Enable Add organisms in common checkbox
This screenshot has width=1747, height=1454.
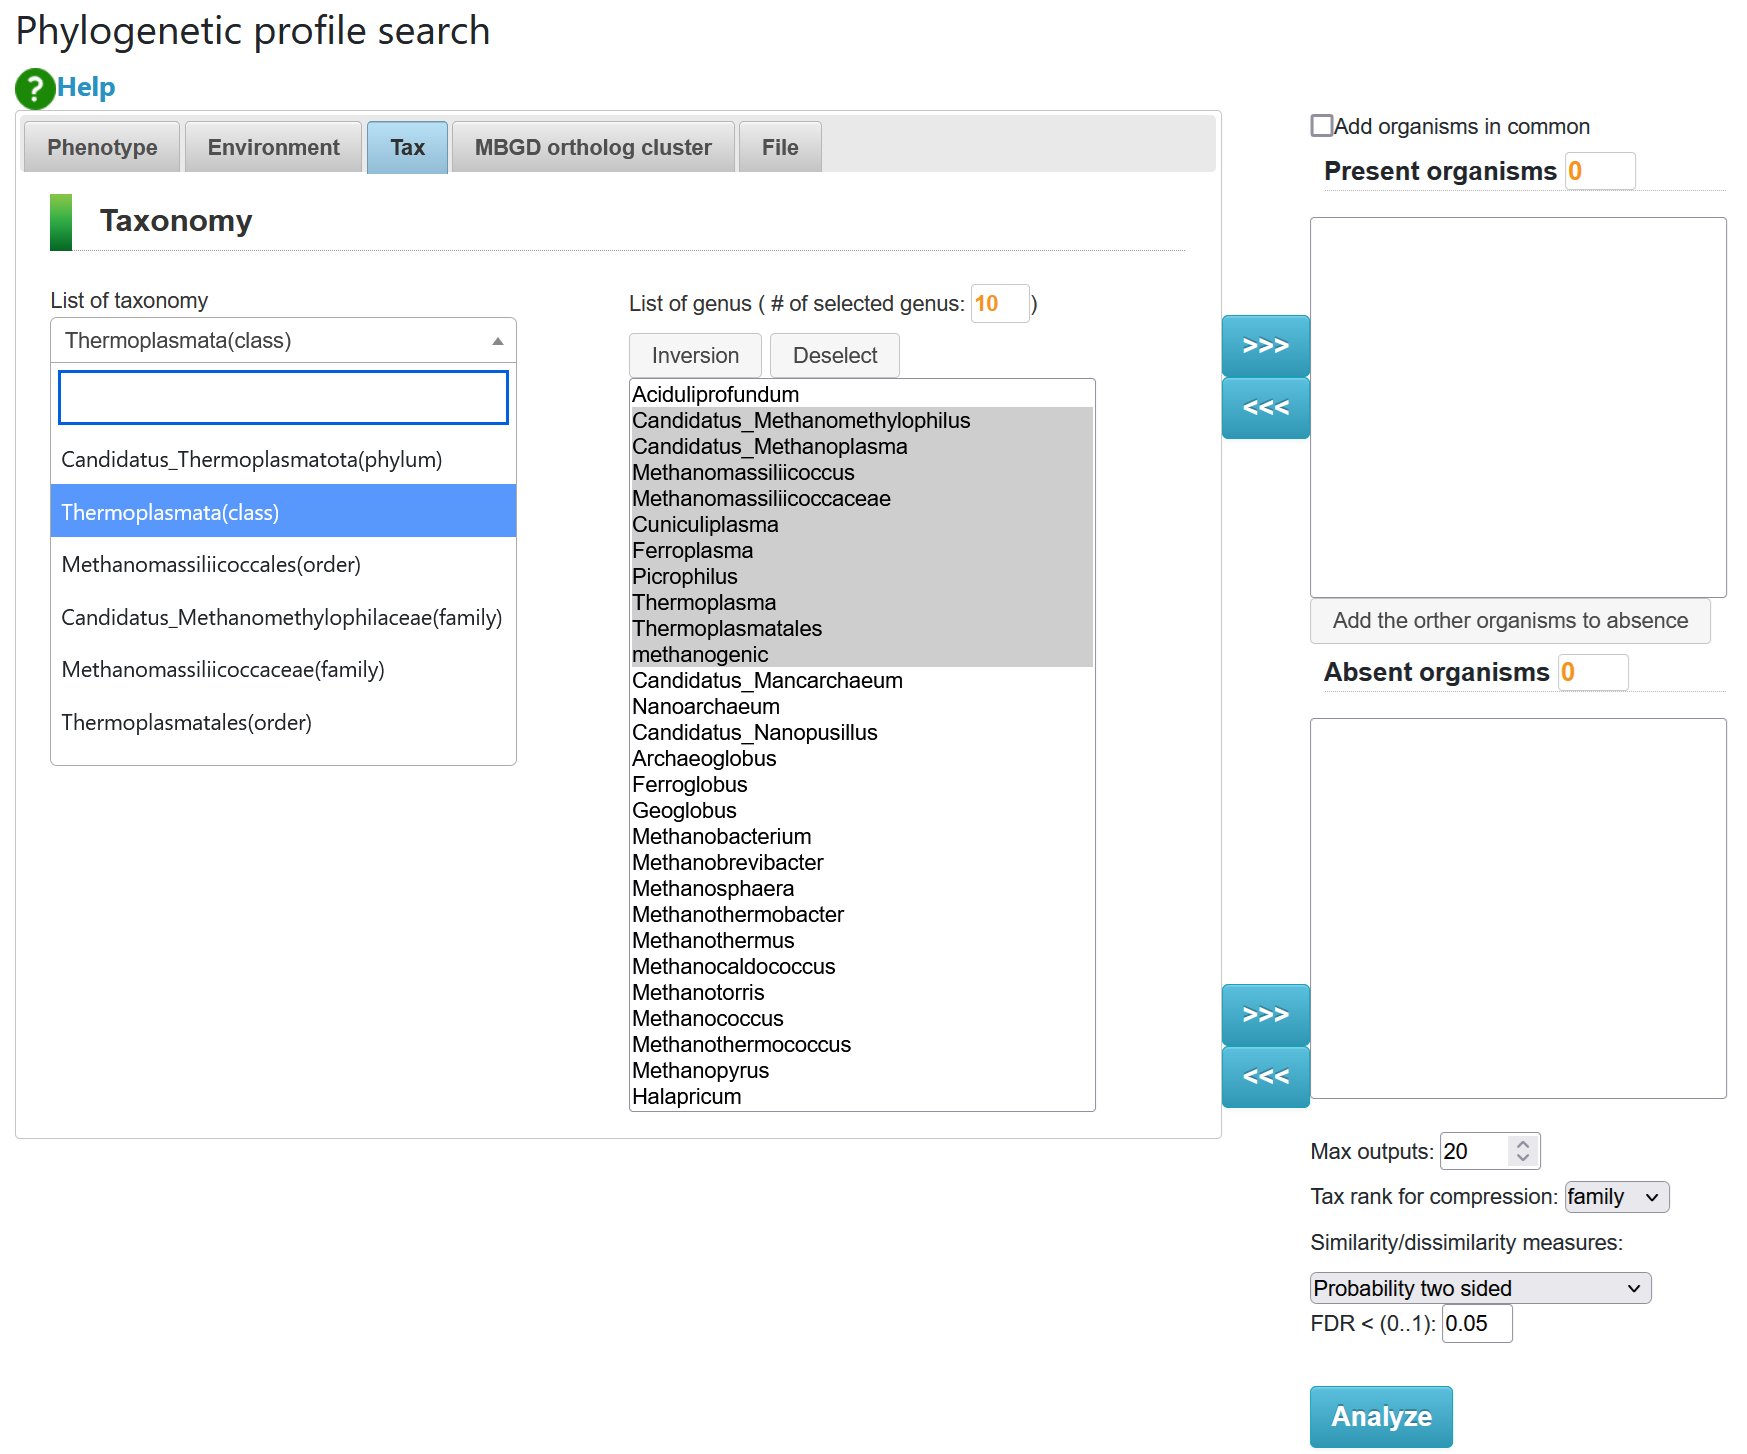click(x=1321, y=126)
